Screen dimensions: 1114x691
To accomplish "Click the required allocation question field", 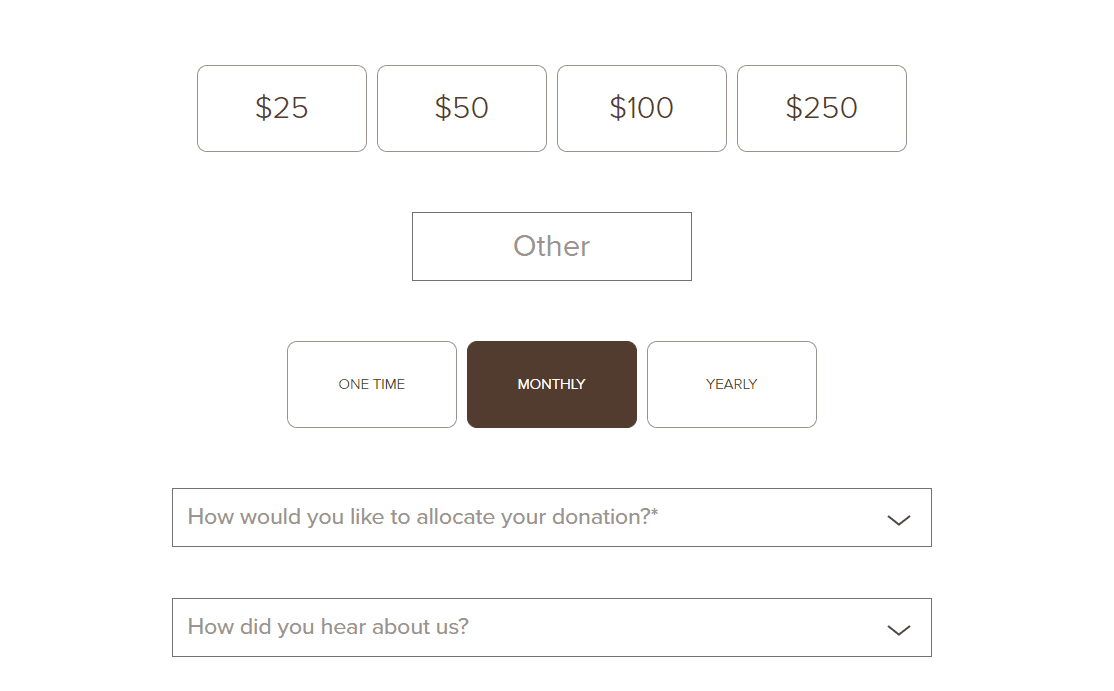I will 551,517.
